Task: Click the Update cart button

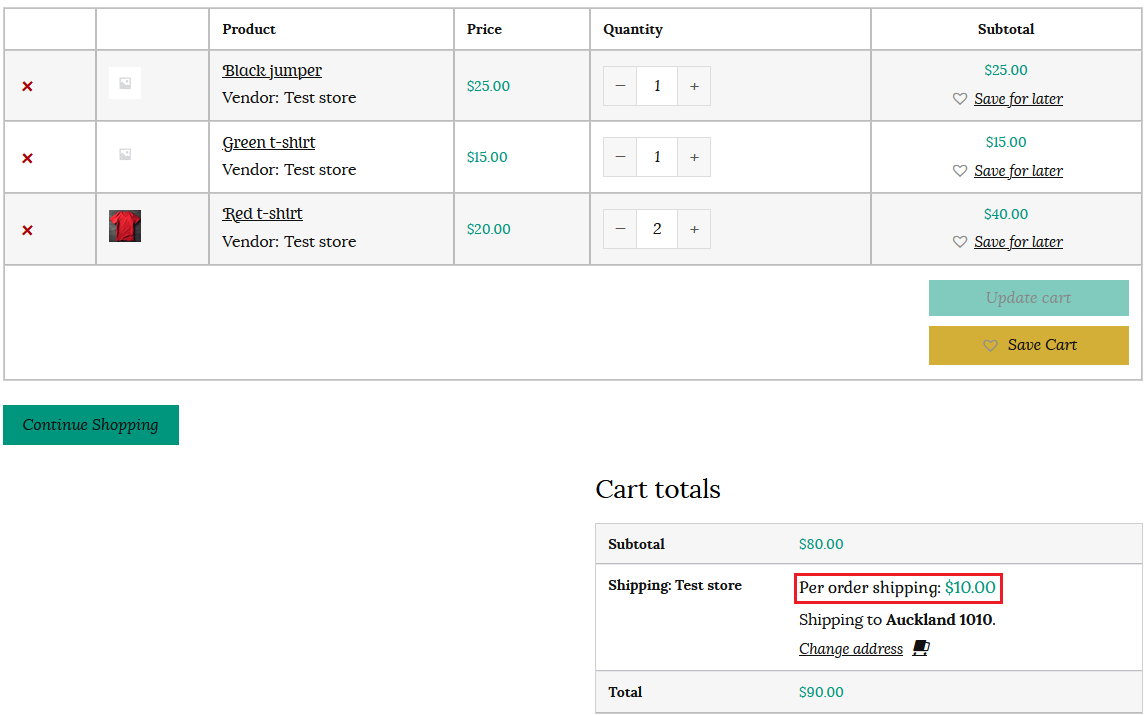Action: (1028, 298)
